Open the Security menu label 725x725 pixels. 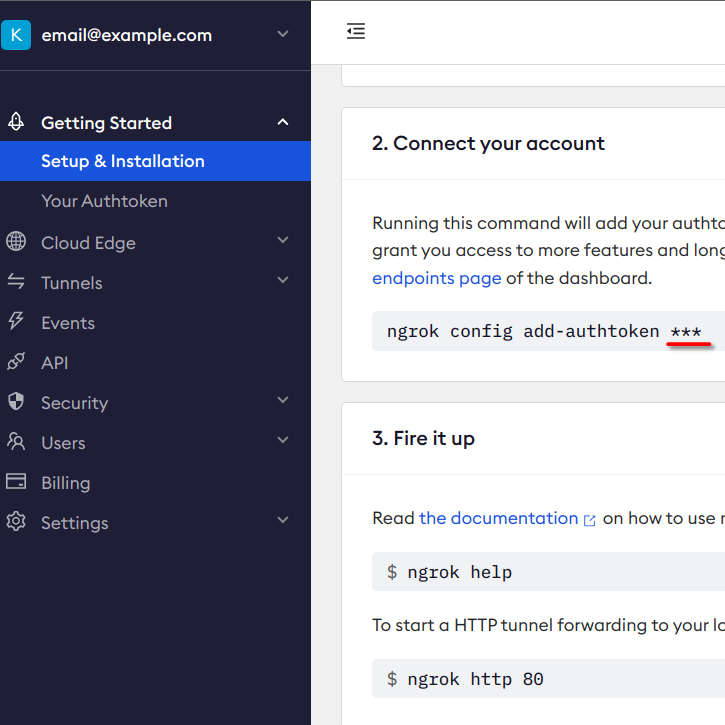[74, 403]
